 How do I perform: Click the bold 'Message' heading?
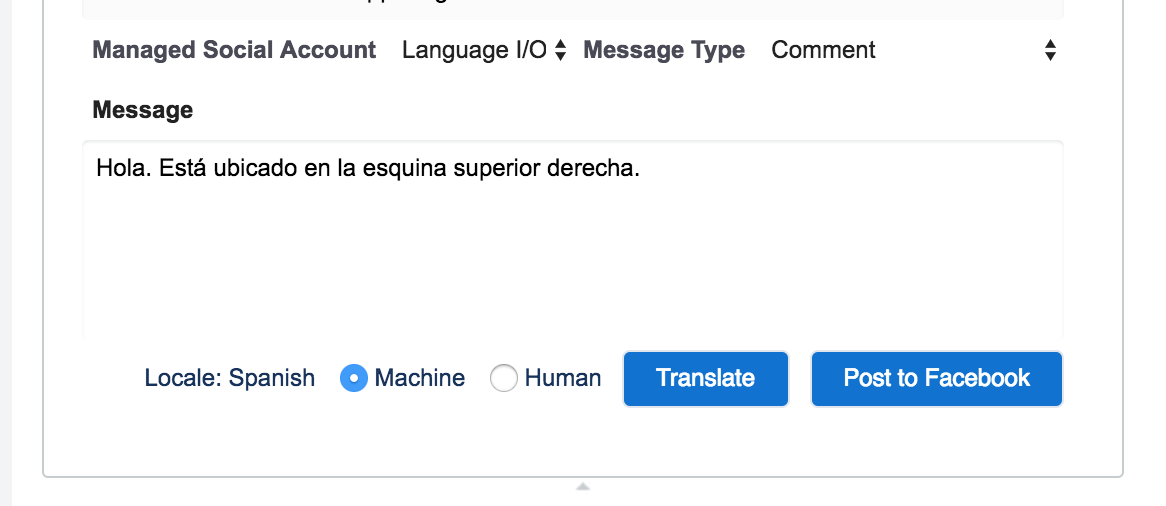[x=143, y=110]
